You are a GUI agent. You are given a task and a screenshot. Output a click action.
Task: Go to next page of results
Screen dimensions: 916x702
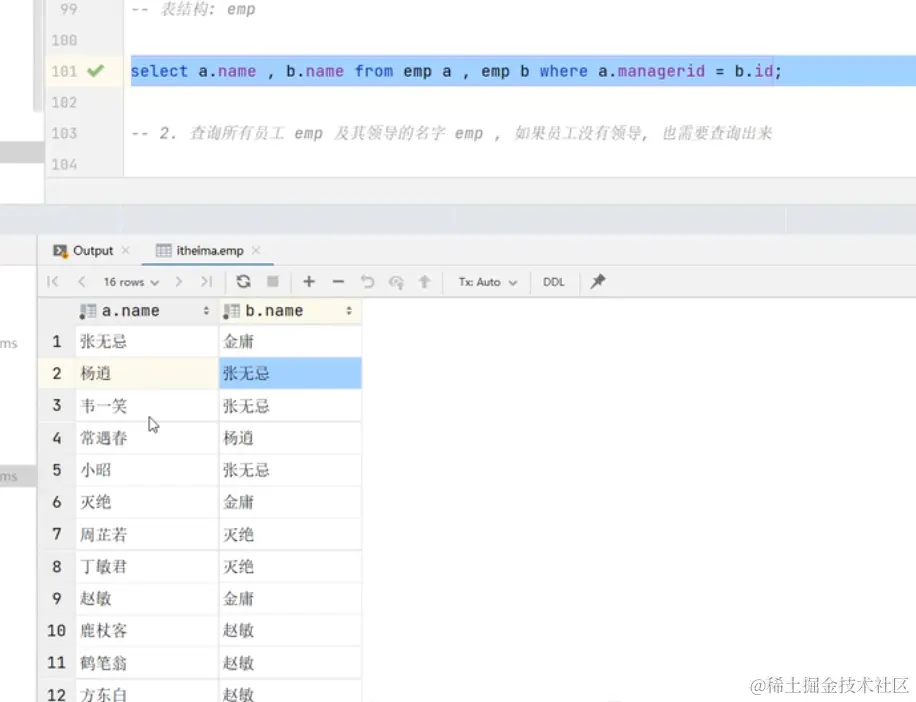pos(179,282)
